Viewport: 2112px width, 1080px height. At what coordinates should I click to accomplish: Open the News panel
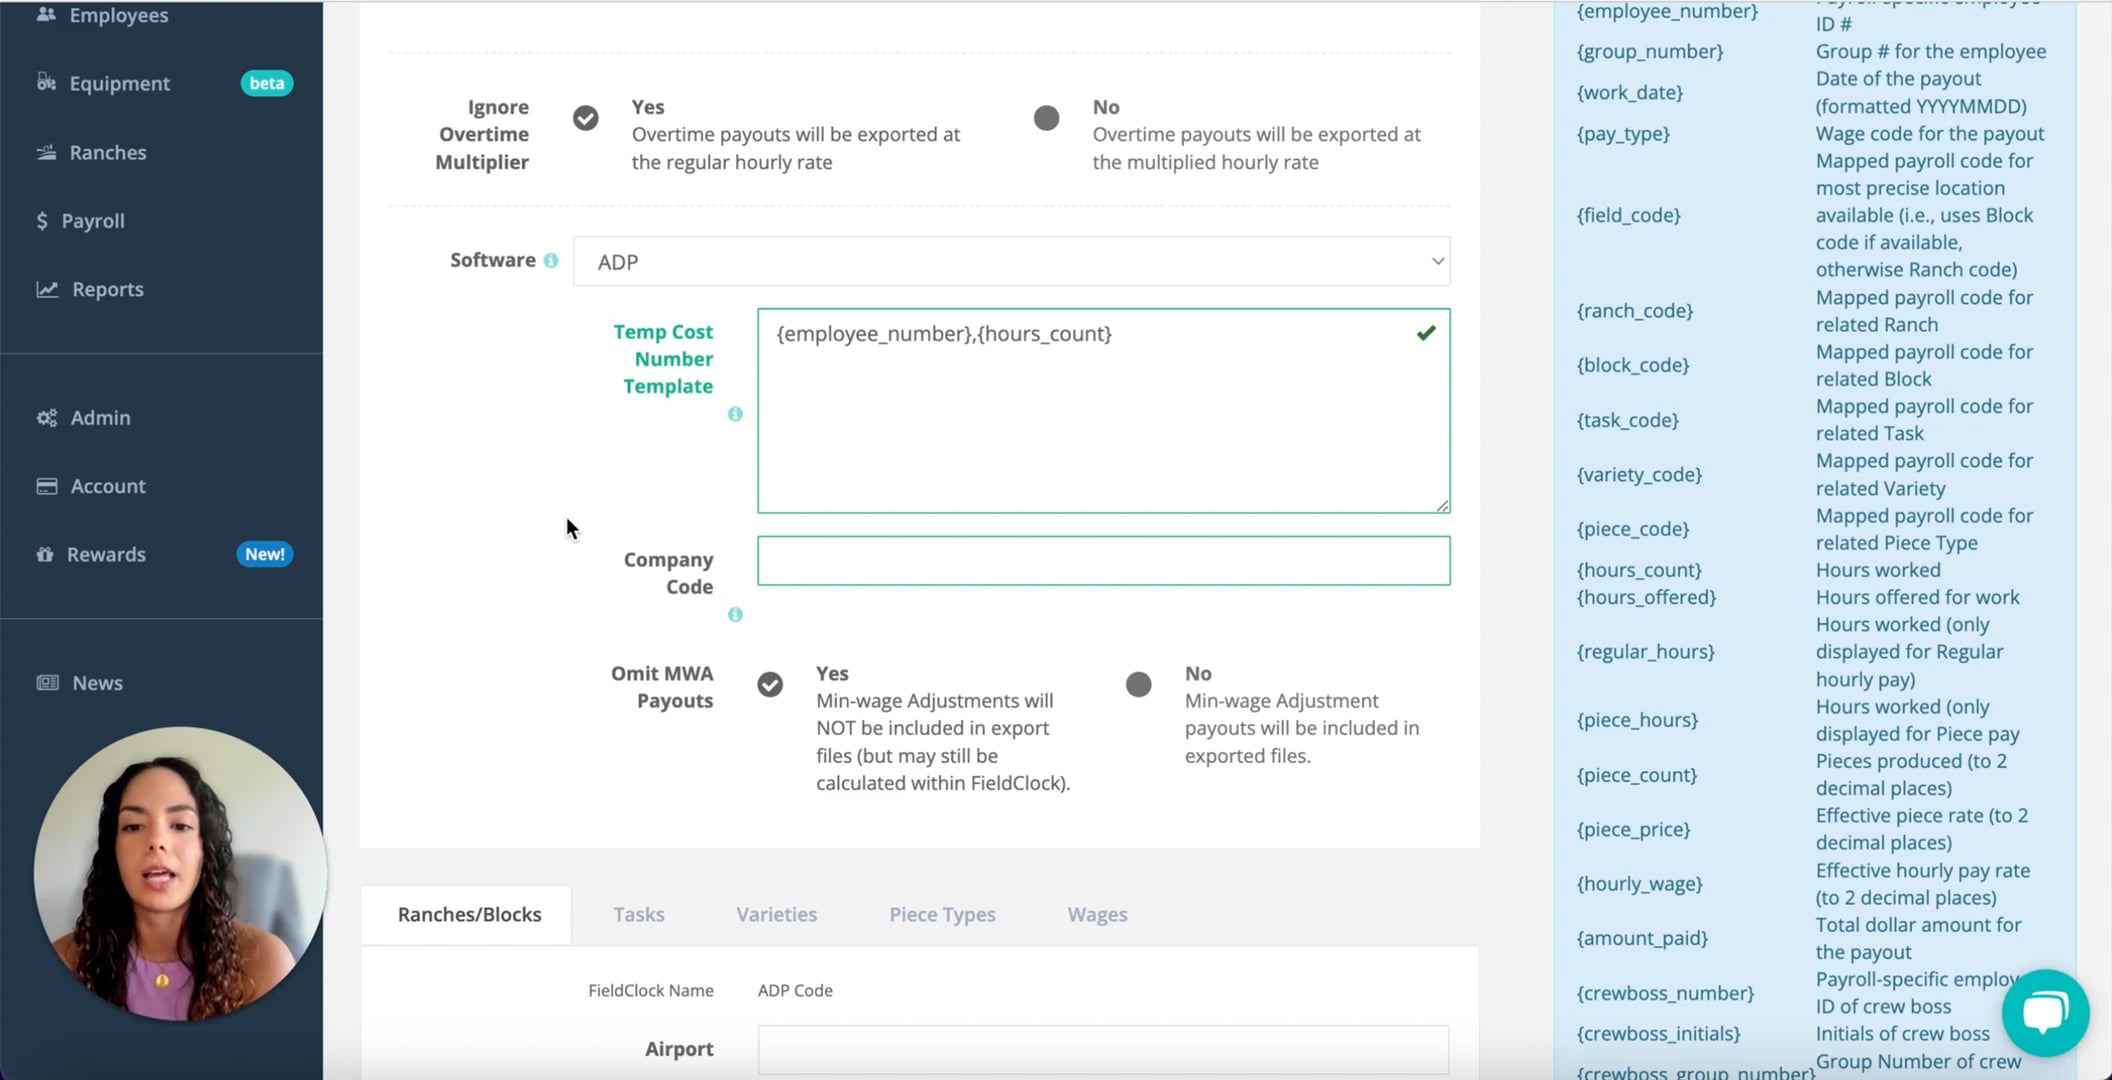[x=97, y=682]
